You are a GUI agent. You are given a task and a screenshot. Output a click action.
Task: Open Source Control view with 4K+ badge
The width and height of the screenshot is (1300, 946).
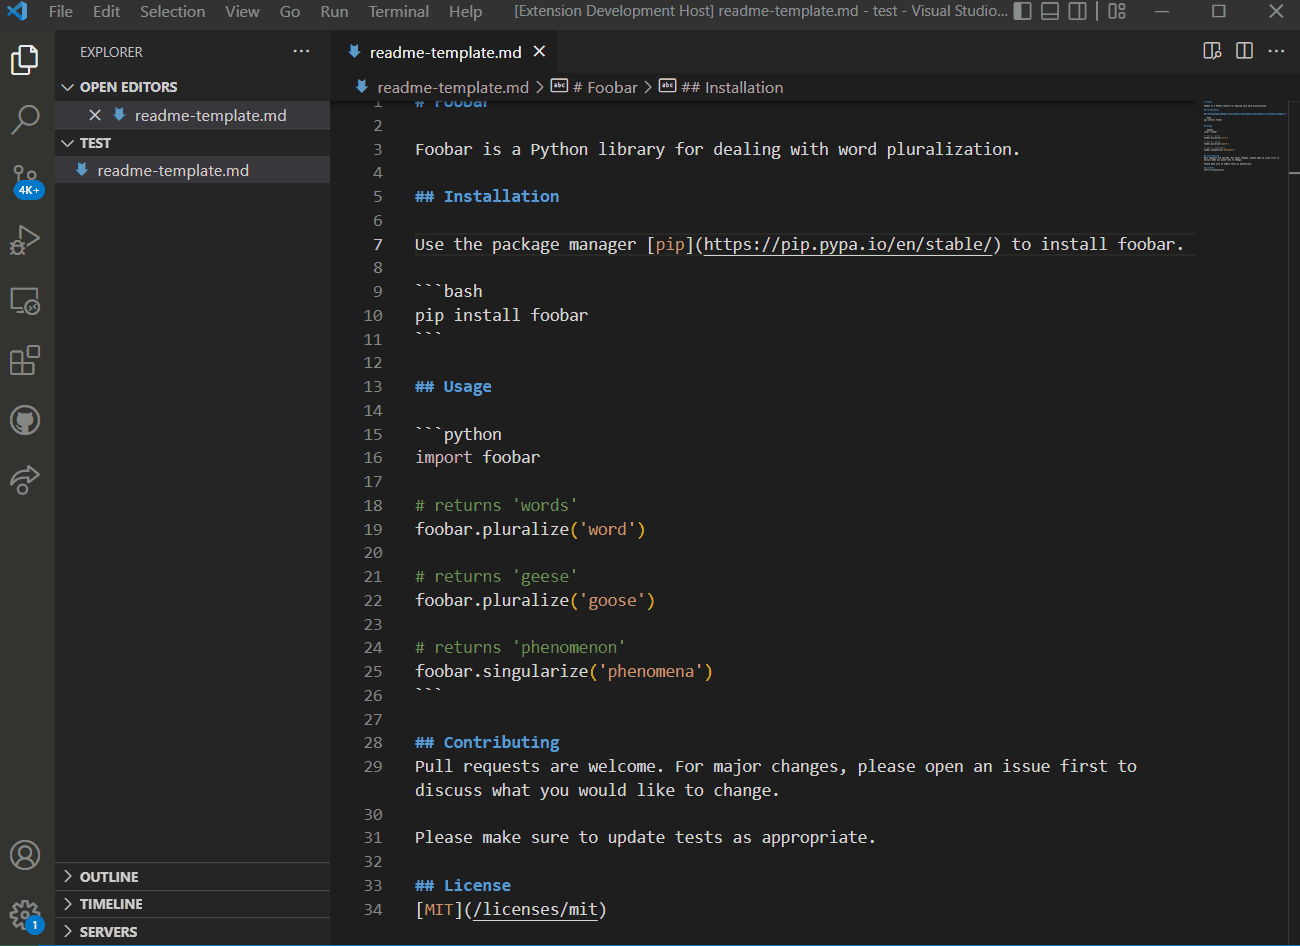[25, 180]
